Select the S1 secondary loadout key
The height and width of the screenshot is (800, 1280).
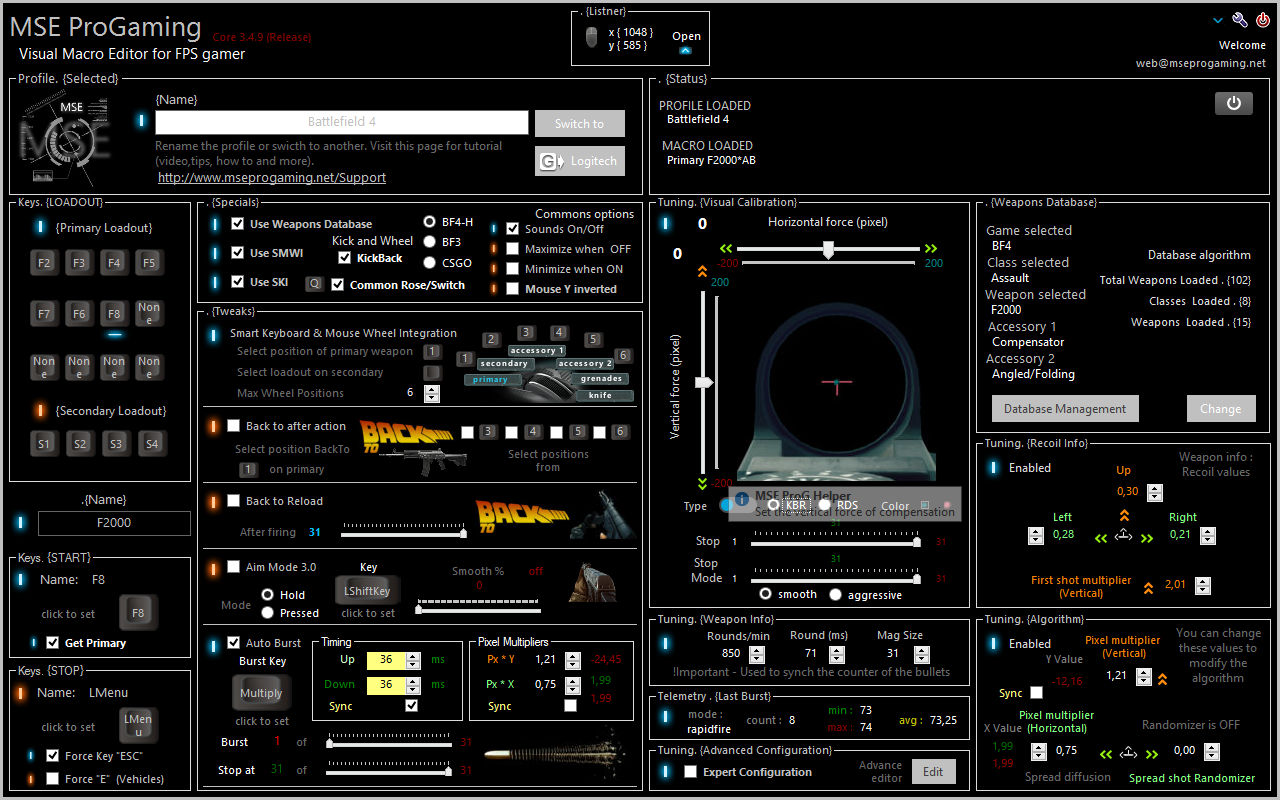click(44, 443)
